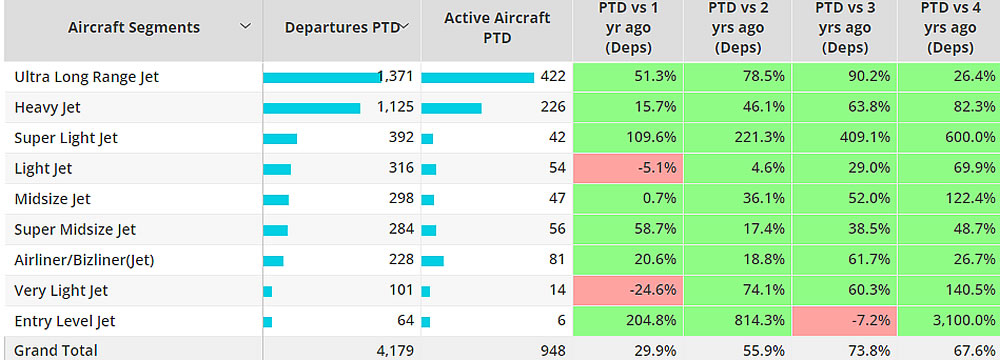This screenshot has width=1000, height=360.
Task: Select the Midsize Jet row label
Action: [x=53, y=199]
